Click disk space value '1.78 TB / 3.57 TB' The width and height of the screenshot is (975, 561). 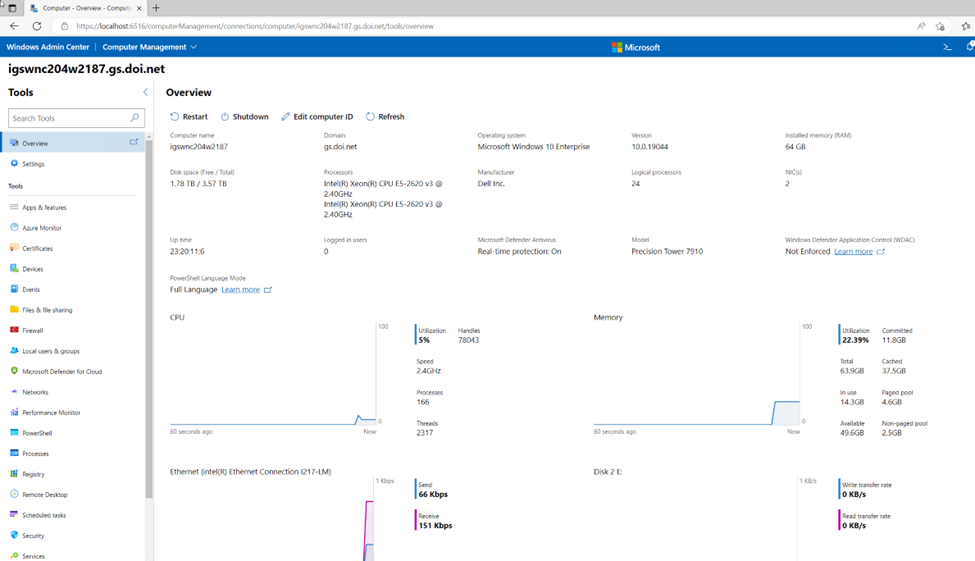(198, 183)
